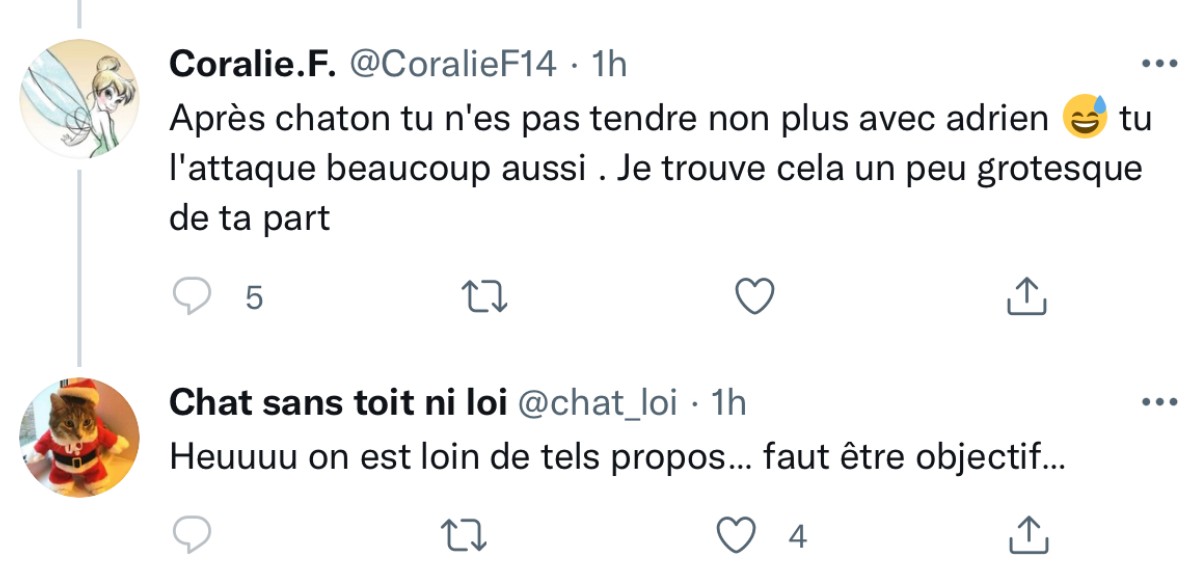
Task: Like the tweet from Coralie.F.
Action: click(755, 296)
